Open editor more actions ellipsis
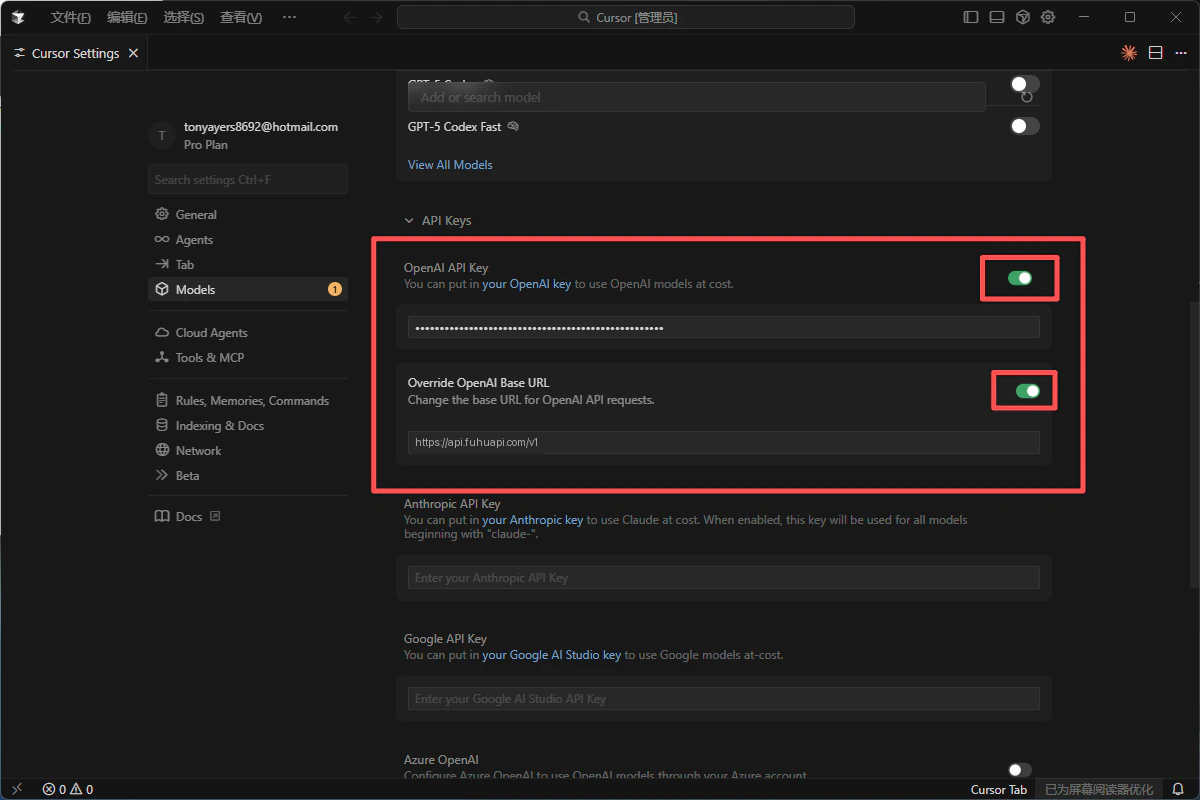This screenshot has height=800, width=1200. [1181, 53]
